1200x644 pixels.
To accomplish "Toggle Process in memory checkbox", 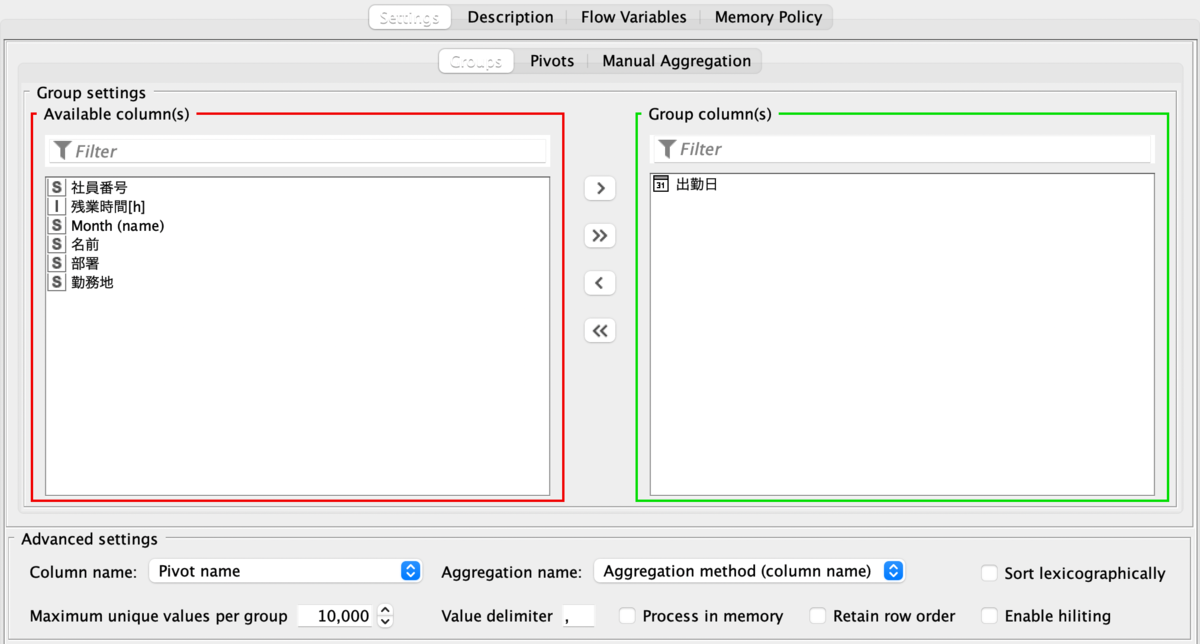I will click(x=627, y=616).
